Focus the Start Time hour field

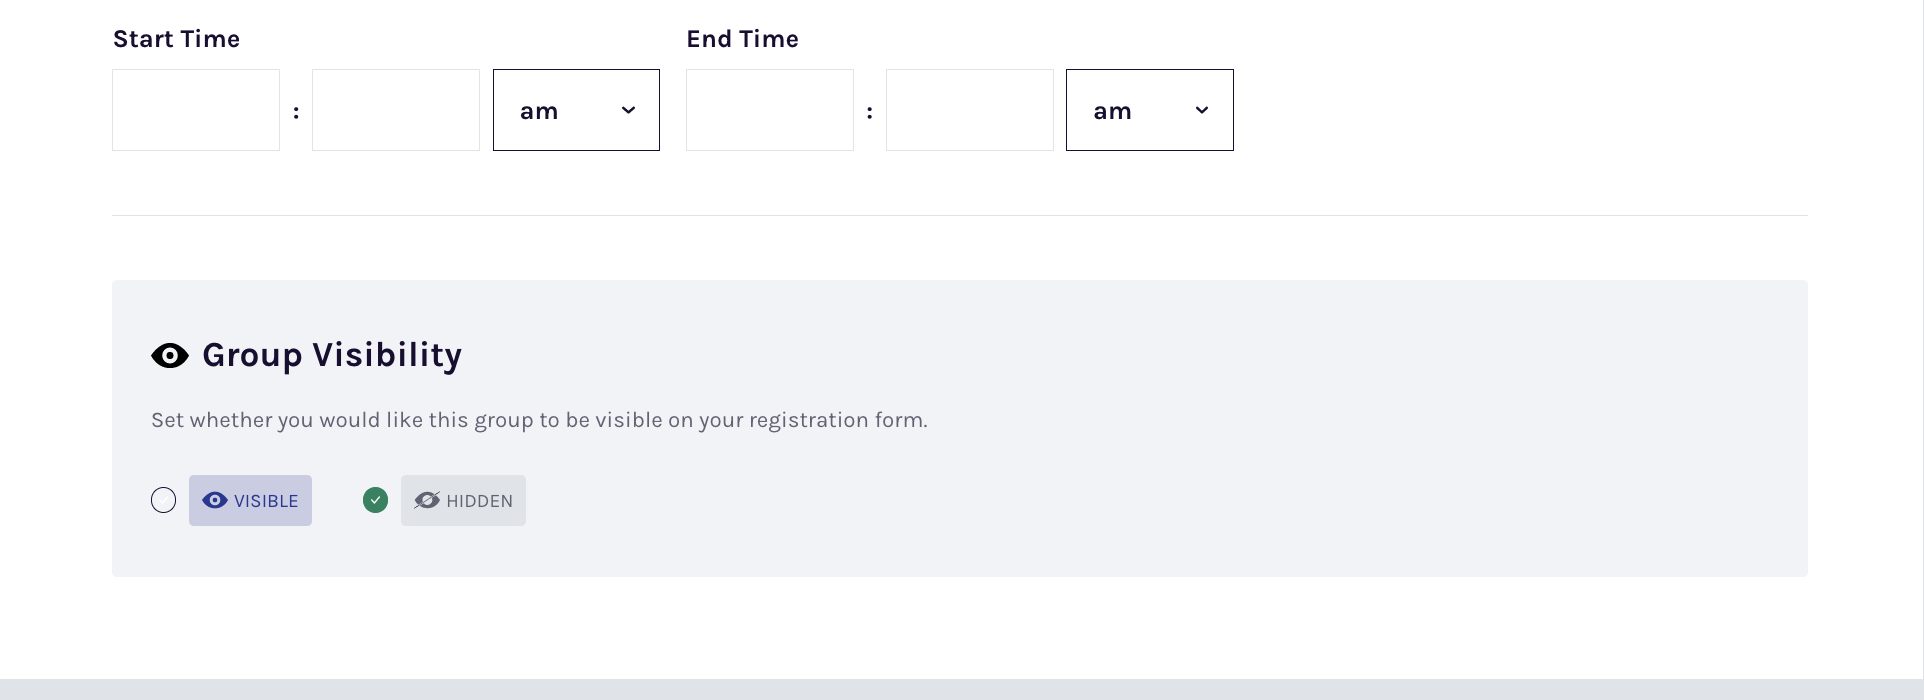[x=196, y=110]
